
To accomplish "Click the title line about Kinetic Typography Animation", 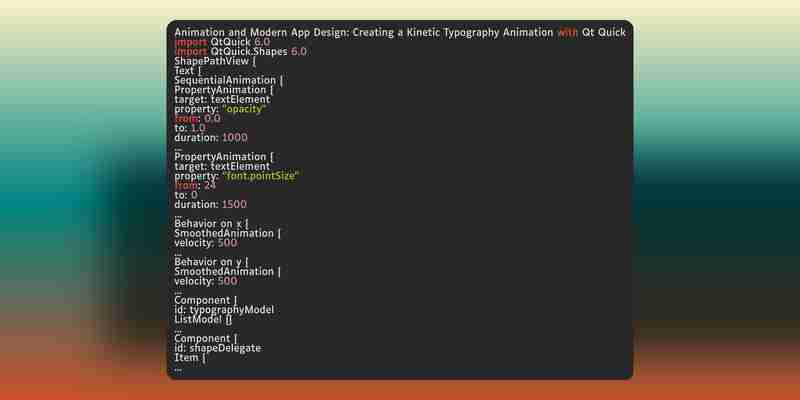I will coord(400,33).
